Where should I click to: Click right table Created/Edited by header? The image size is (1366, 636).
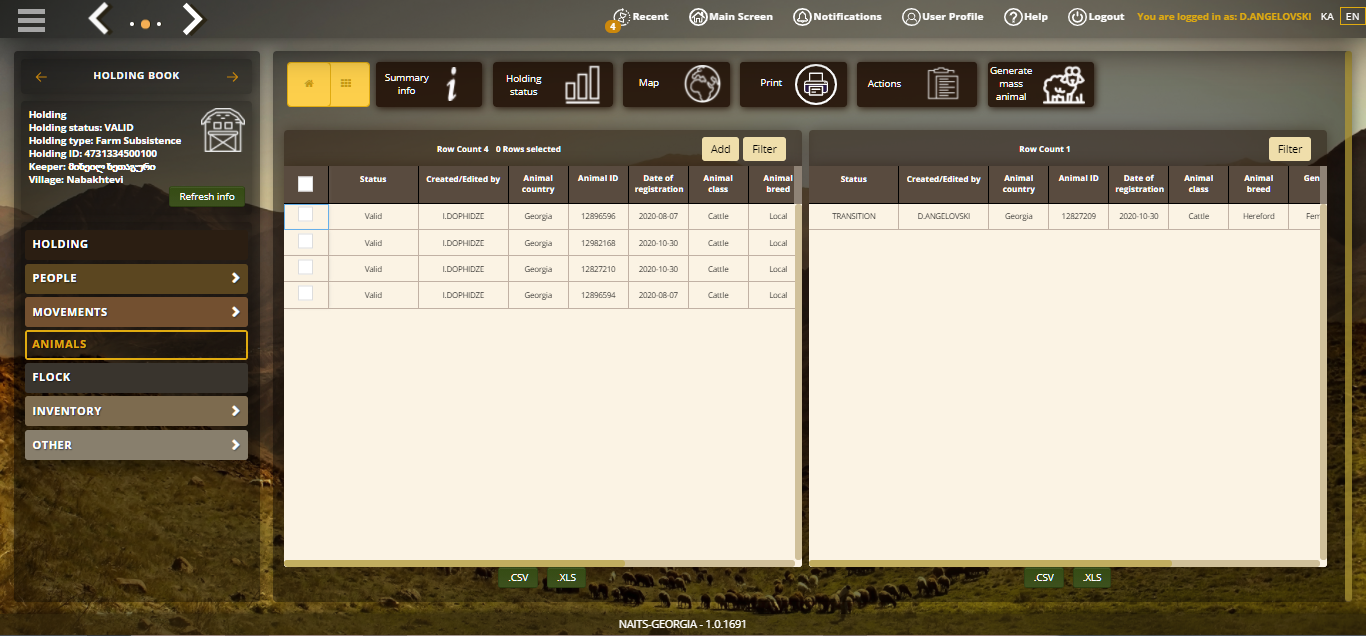pyautogui.click(x=943, y=184)
